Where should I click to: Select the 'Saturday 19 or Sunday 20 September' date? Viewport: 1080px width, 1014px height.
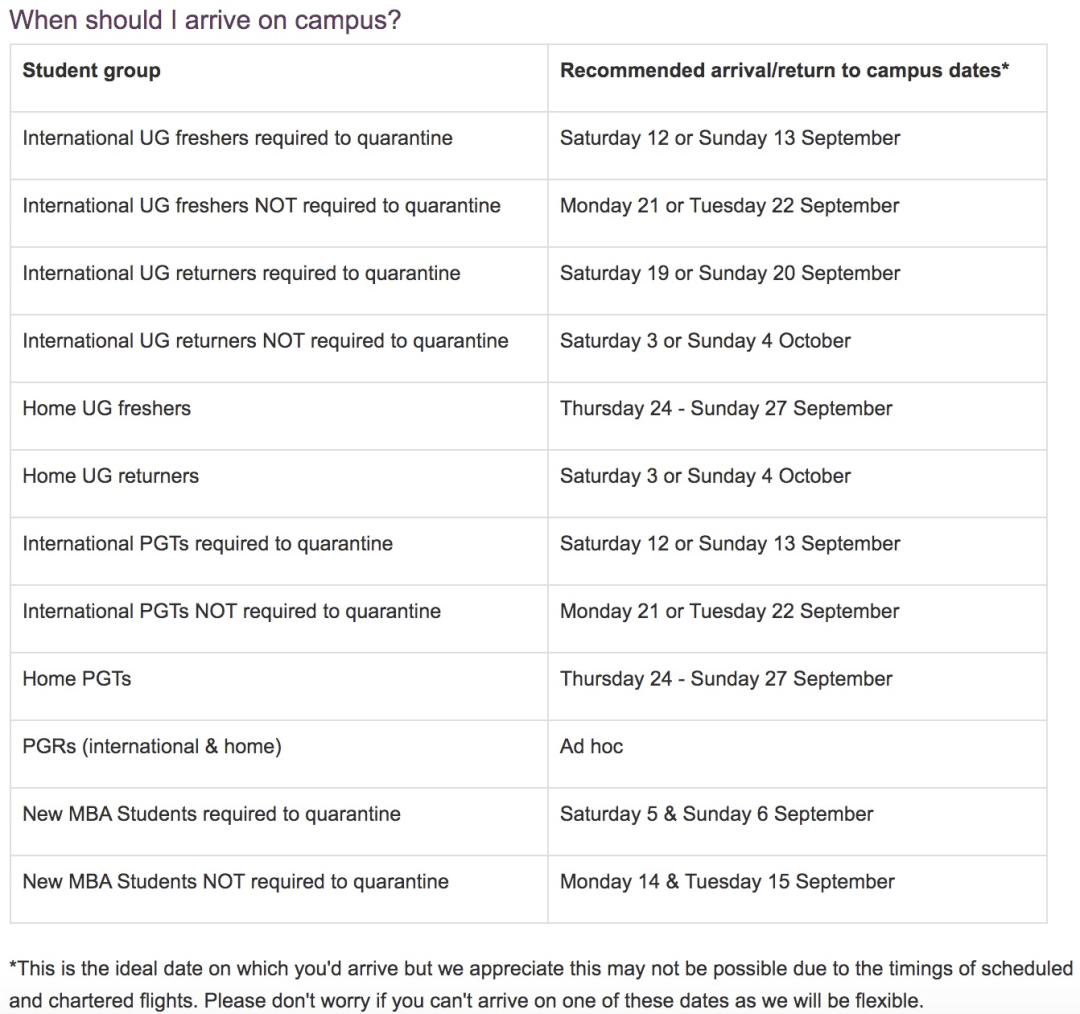click(729, 273)
